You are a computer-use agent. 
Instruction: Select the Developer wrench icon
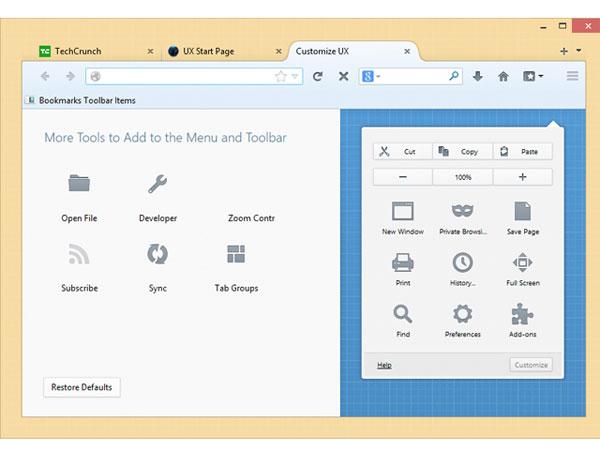click(157, 183)
